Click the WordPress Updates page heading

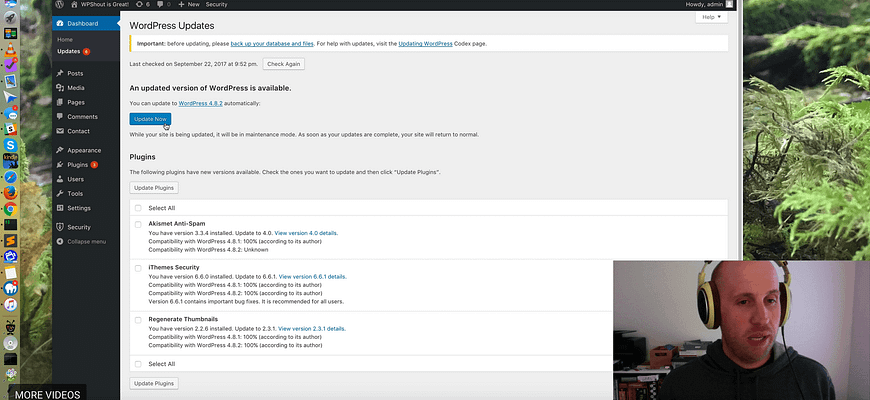point(171,26)
